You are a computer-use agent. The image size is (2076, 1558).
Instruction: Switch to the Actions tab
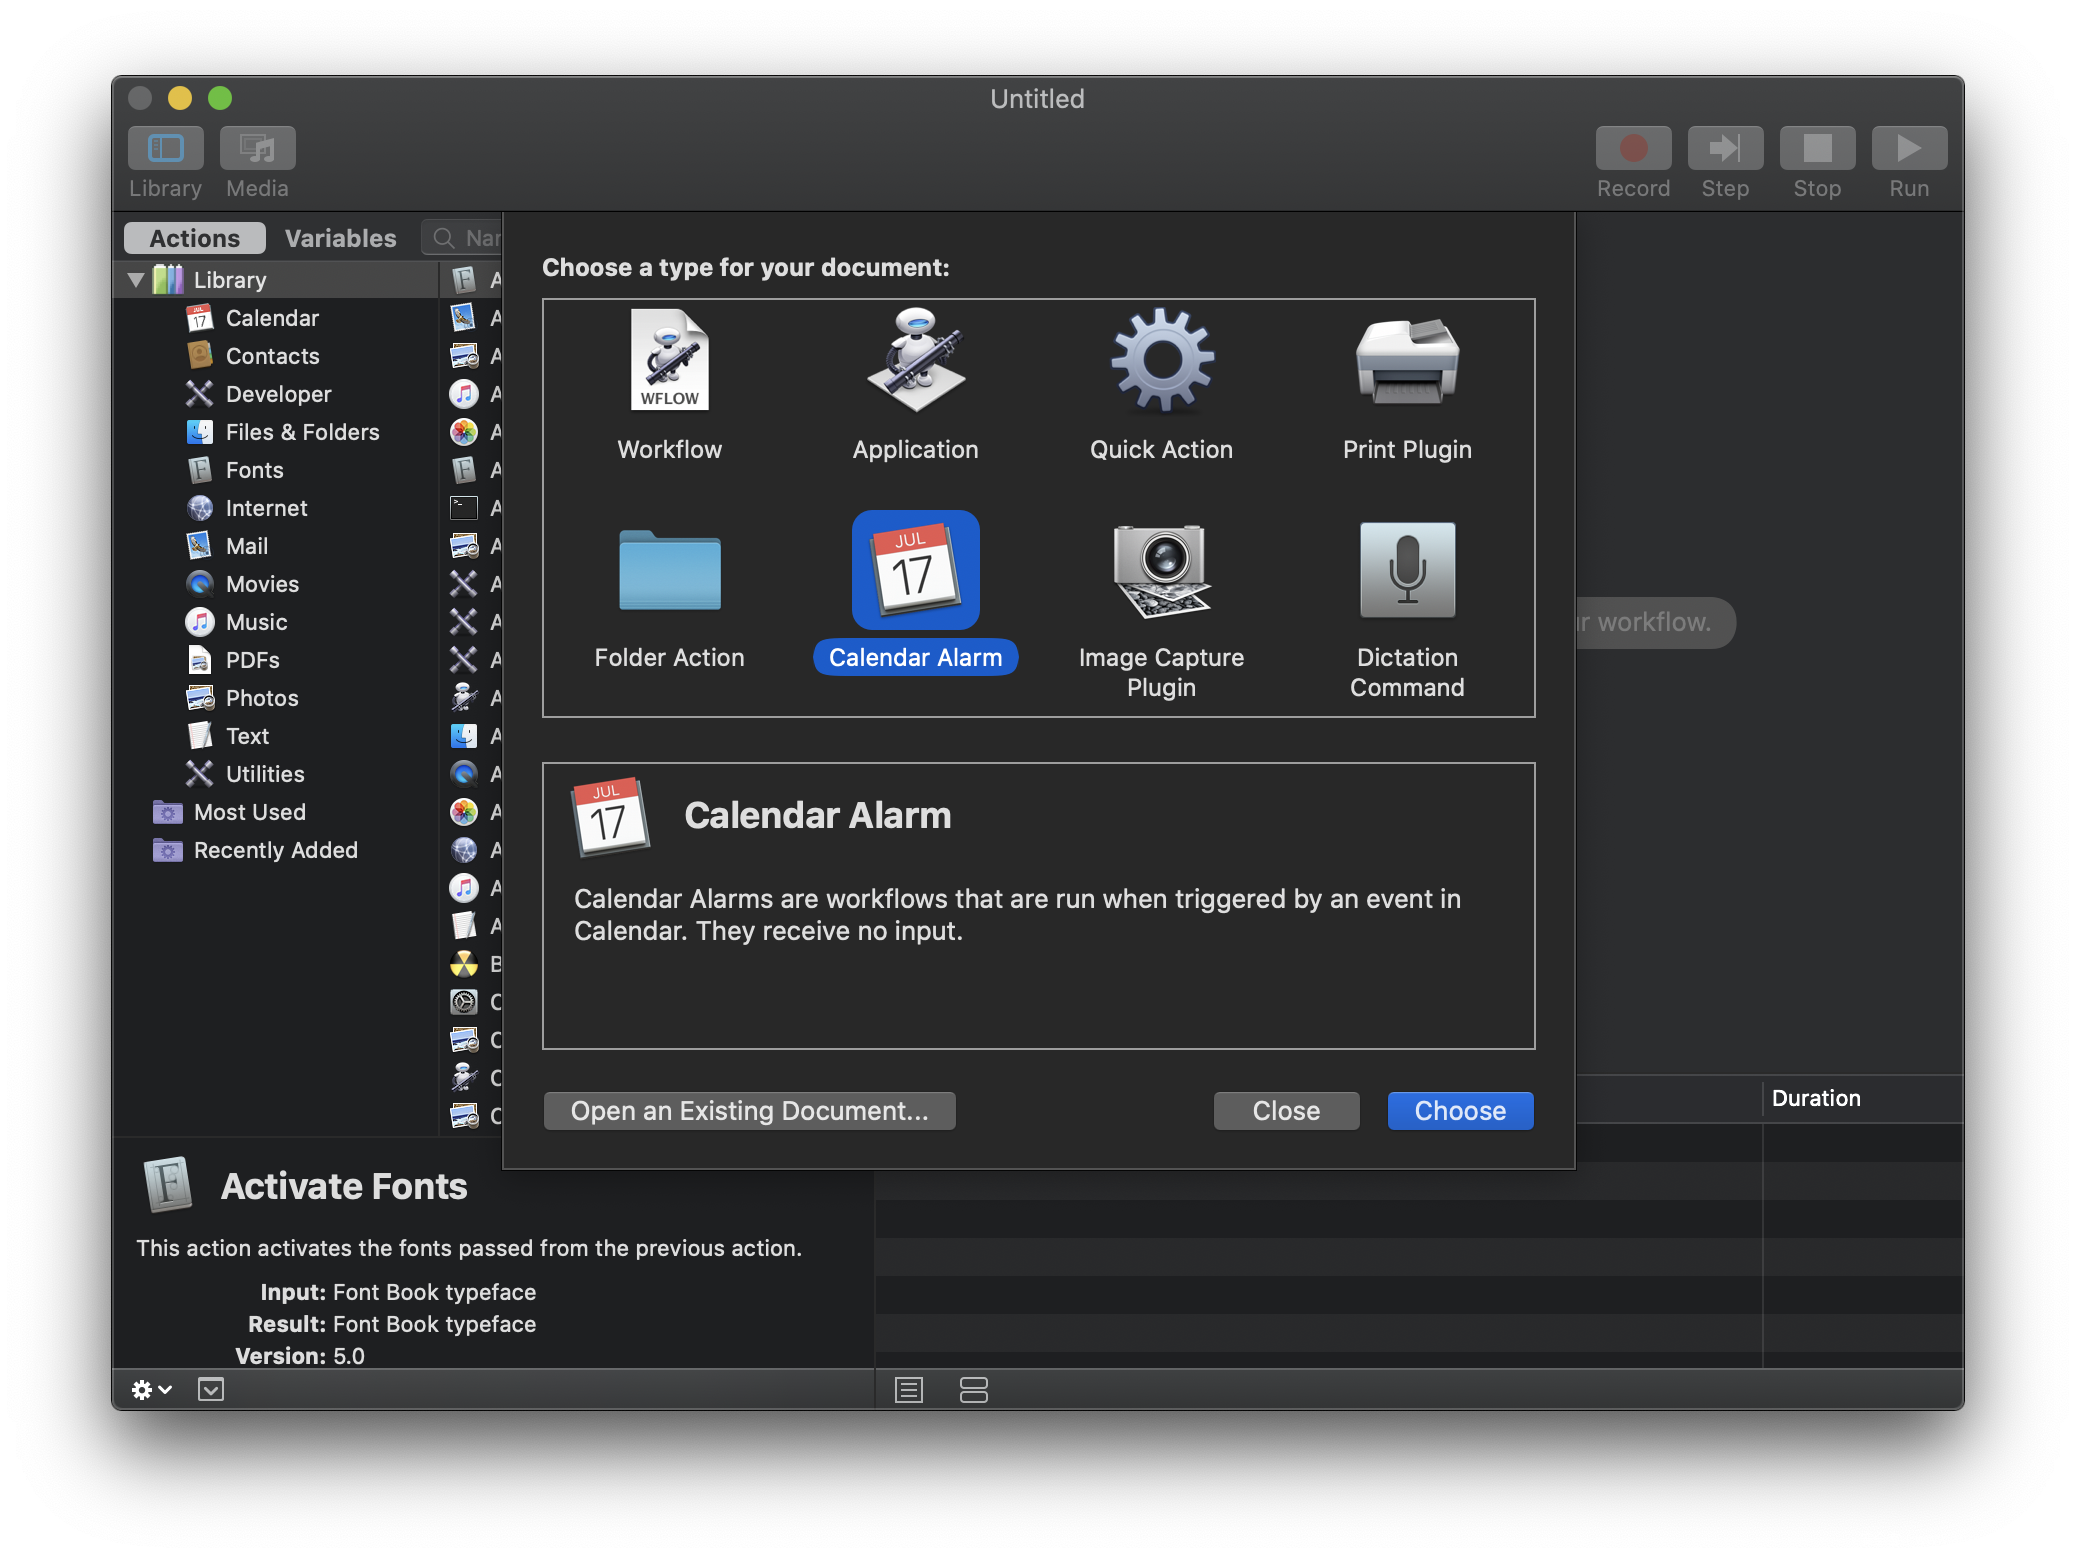coord(195,238)
